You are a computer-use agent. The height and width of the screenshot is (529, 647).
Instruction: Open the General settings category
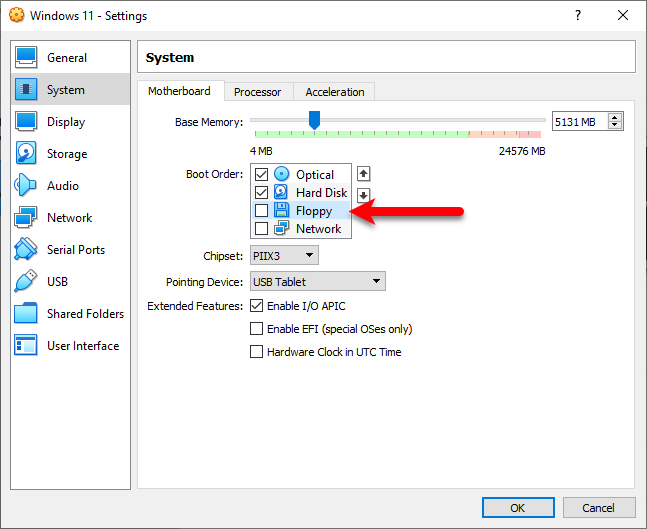coord(71,57)
